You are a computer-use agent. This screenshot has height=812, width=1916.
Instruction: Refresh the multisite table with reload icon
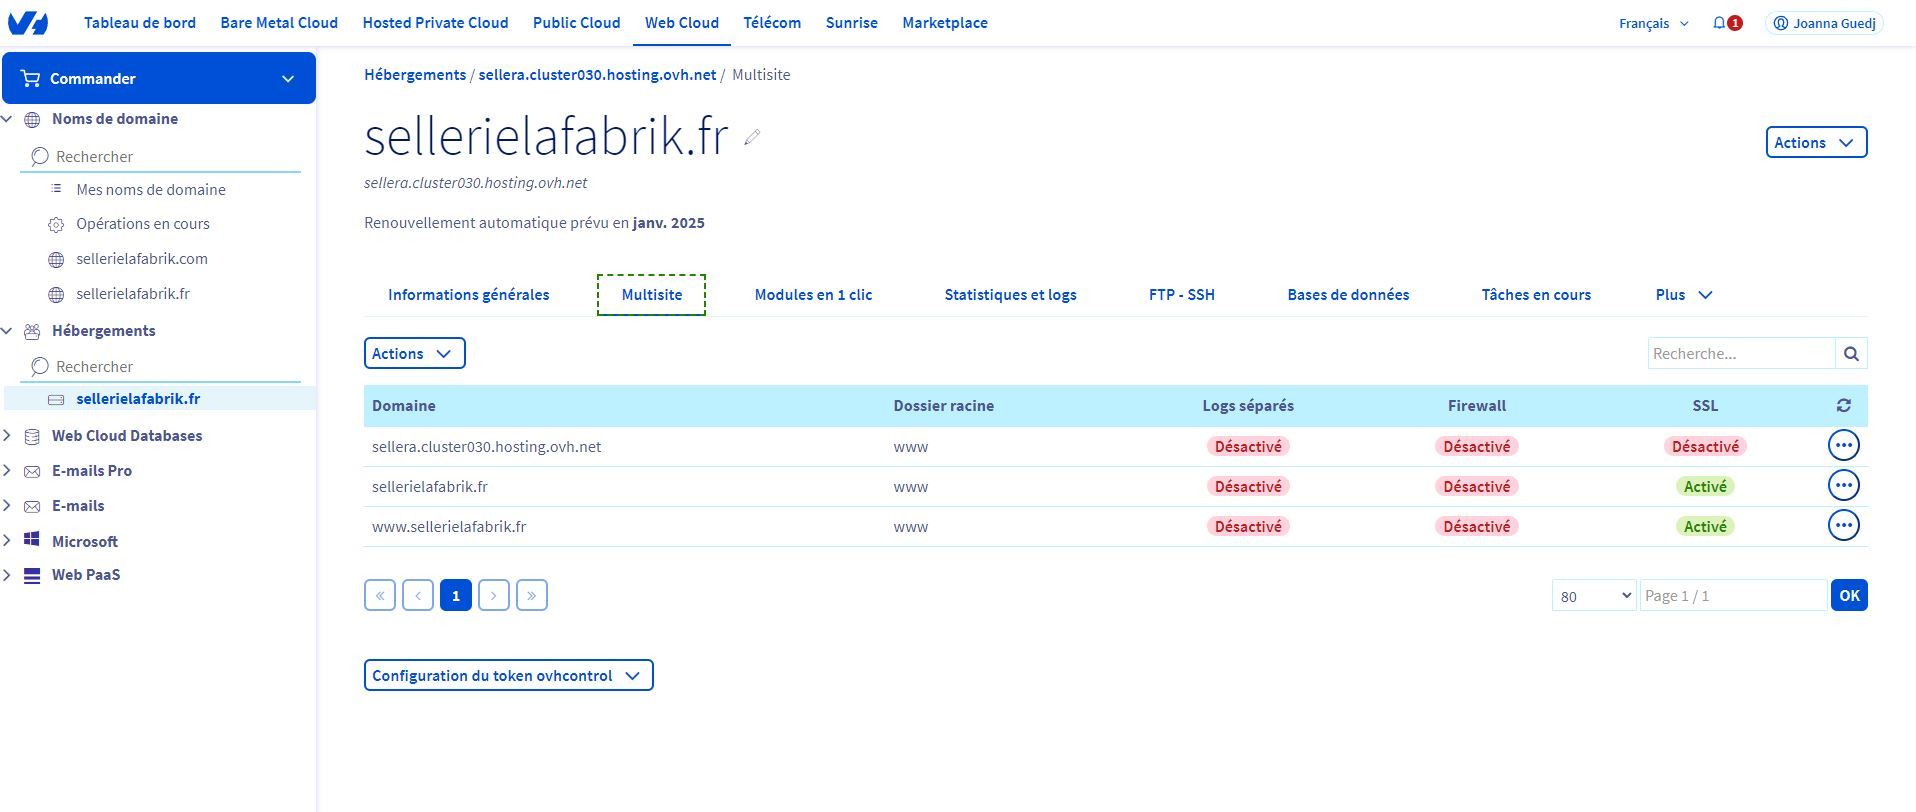point(1843,406)
